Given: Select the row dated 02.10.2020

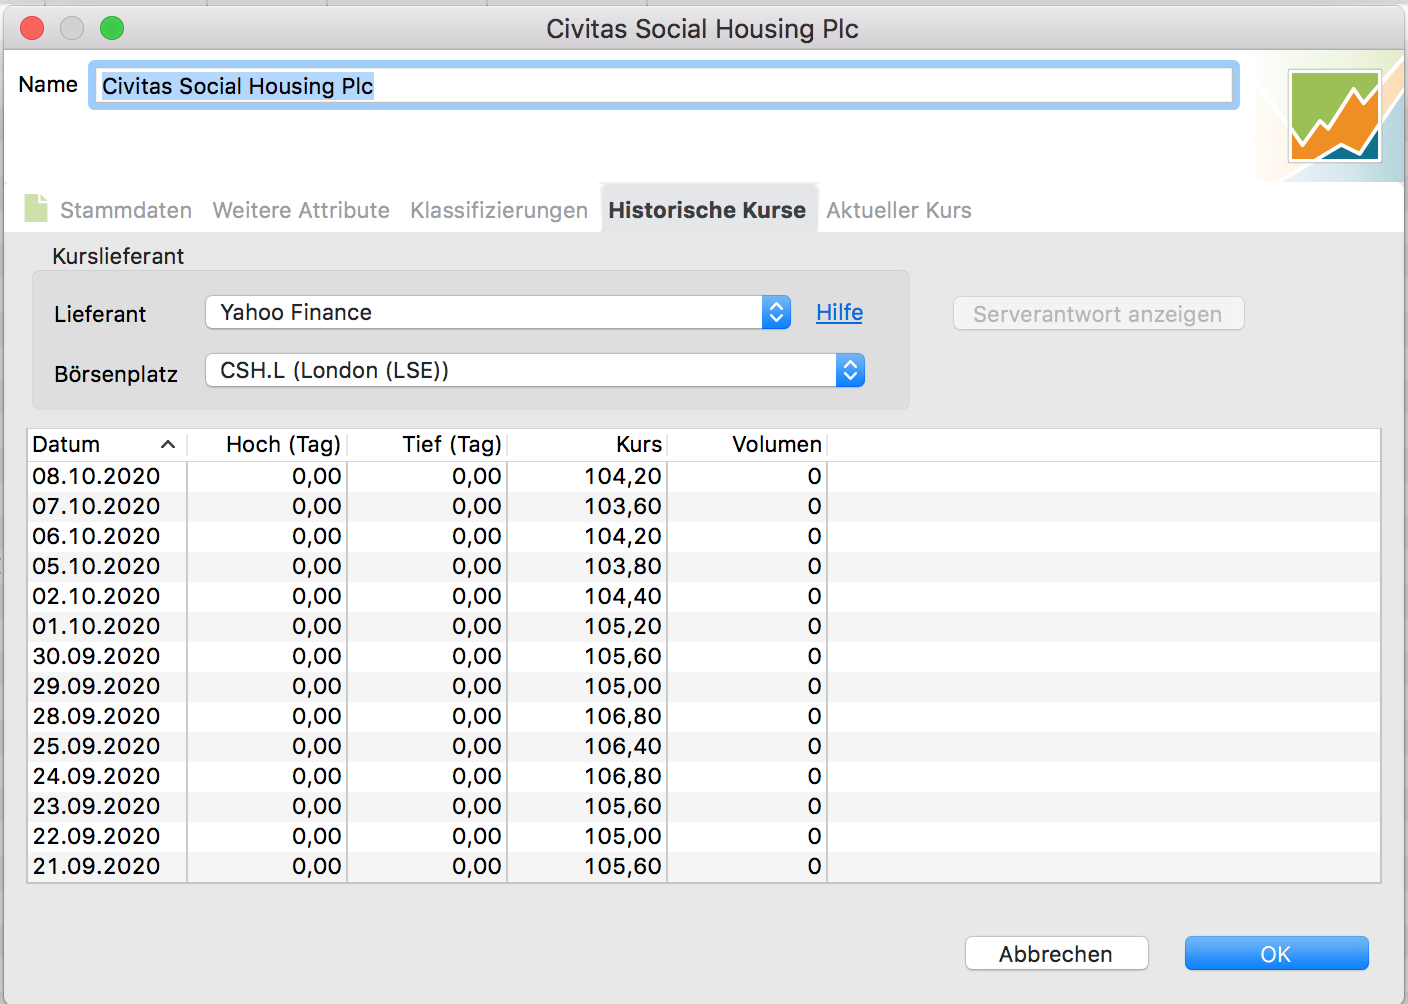Looking at the screenshot, I should [x=704, y=596].
